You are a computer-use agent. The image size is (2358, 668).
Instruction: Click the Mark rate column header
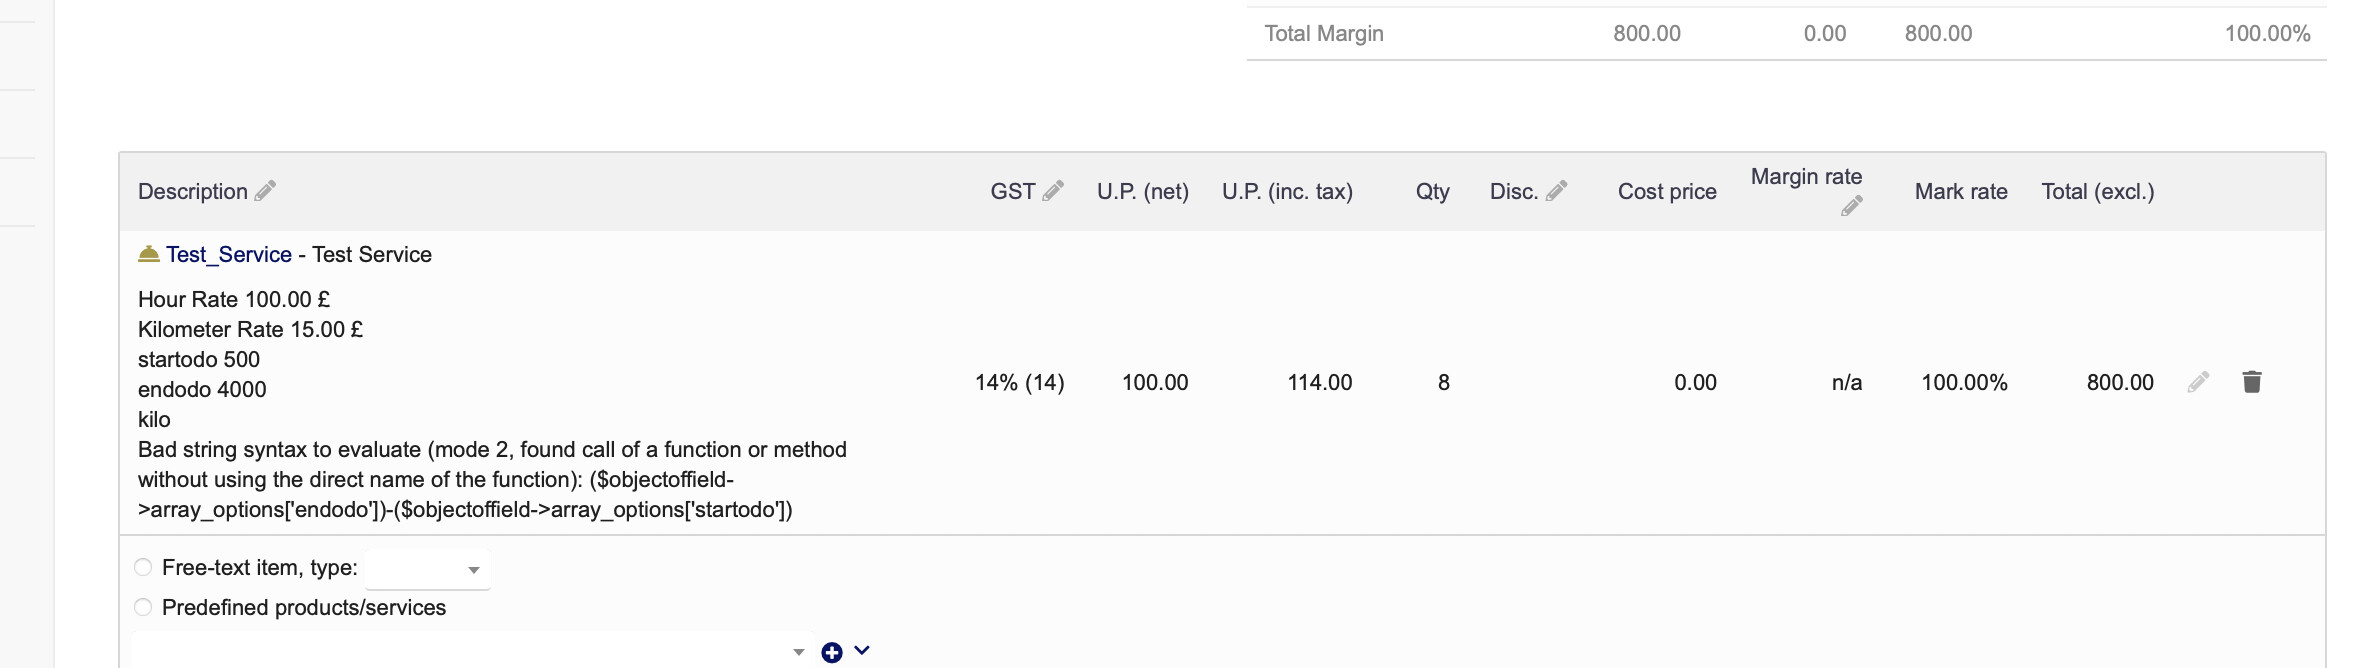(x=1961, y=192)
